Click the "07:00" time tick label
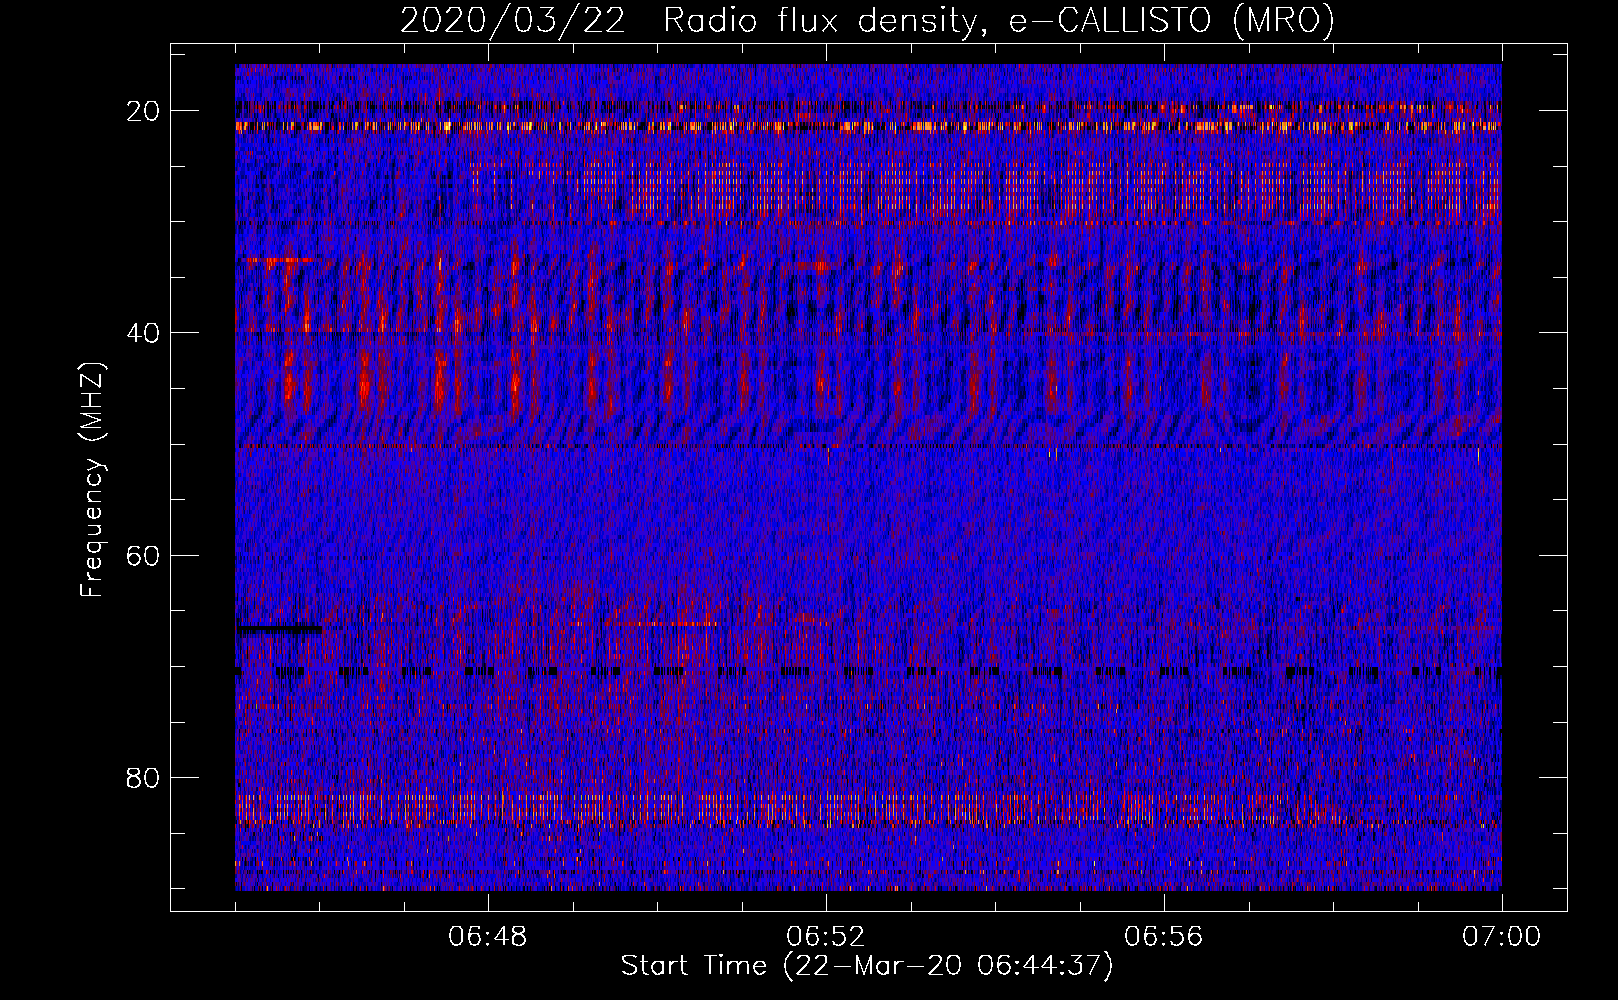This screenshot has height=1000, width=1618. coord(1501,937)
